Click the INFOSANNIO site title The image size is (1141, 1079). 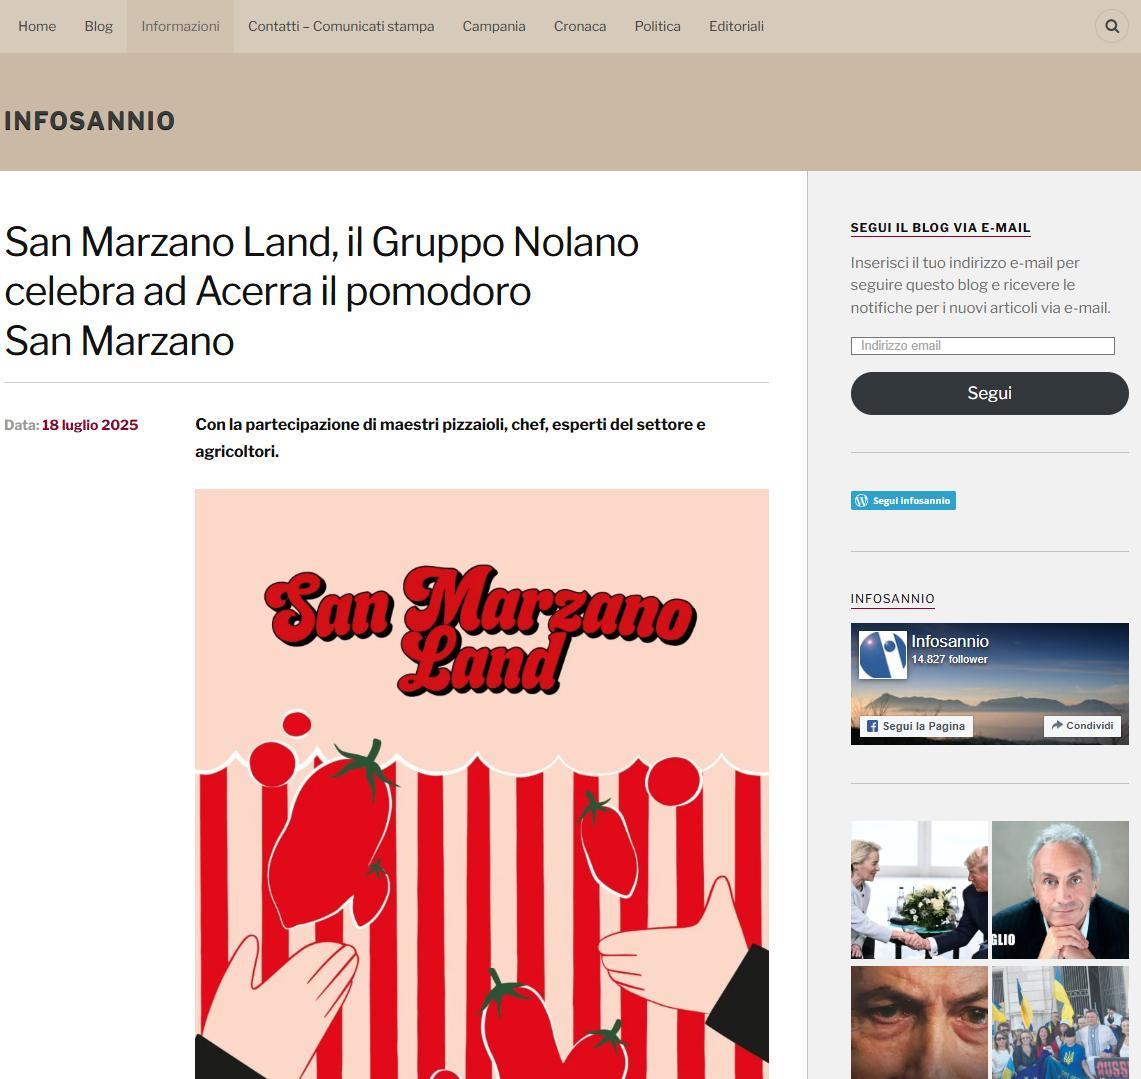tap(90, 121)
